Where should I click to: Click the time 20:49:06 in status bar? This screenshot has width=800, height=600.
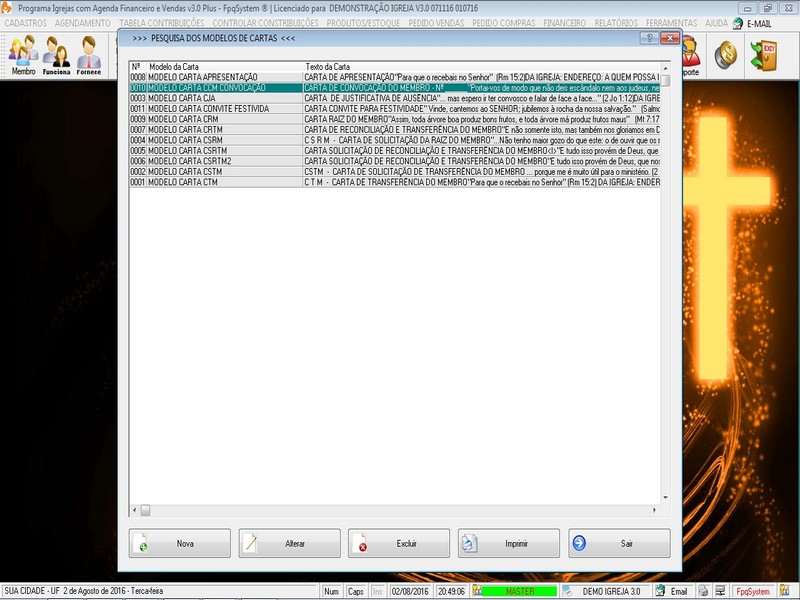point(452,591)
